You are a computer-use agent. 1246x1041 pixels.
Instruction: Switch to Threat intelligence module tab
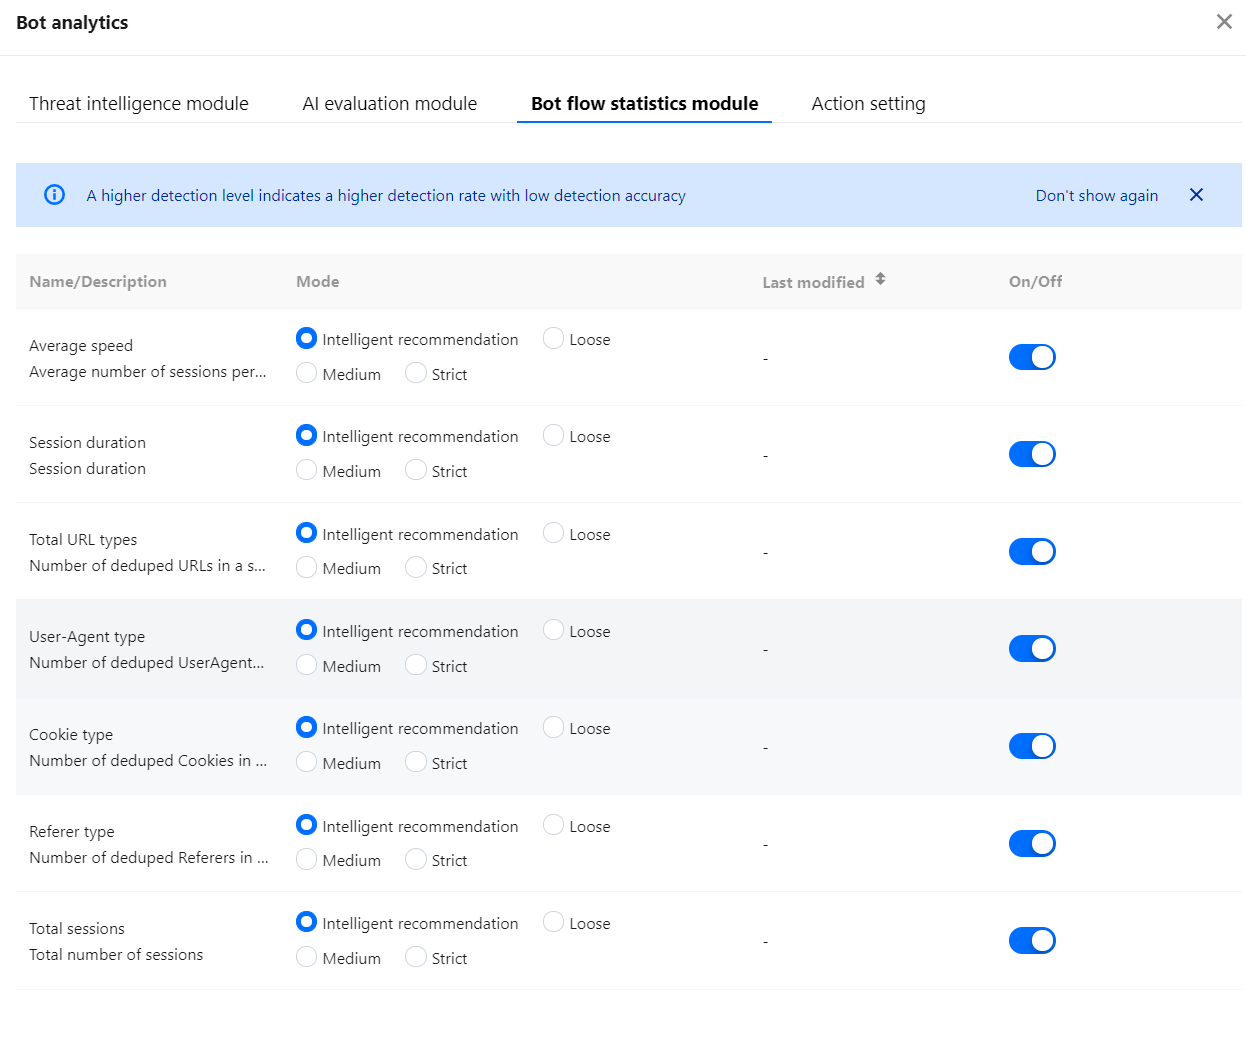139,104
